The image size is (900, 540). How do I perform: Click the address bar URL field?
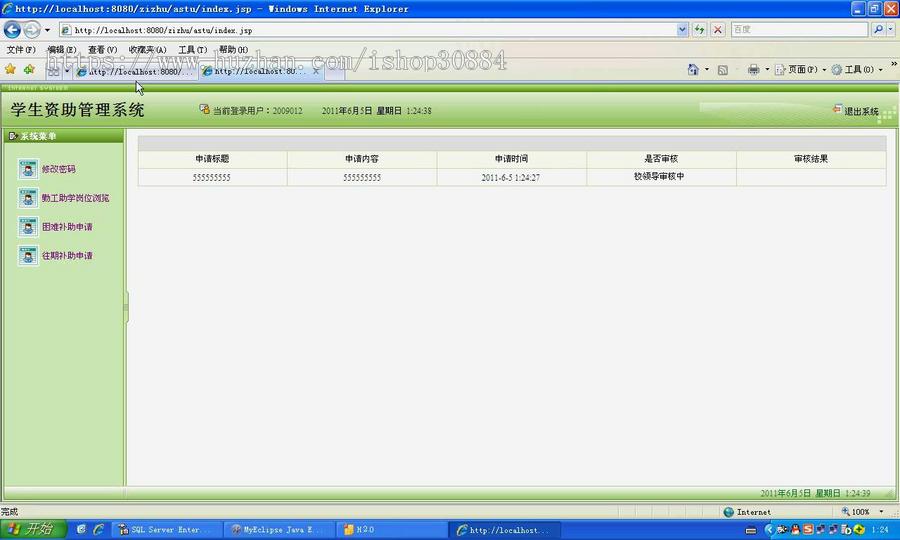(367, 30)
